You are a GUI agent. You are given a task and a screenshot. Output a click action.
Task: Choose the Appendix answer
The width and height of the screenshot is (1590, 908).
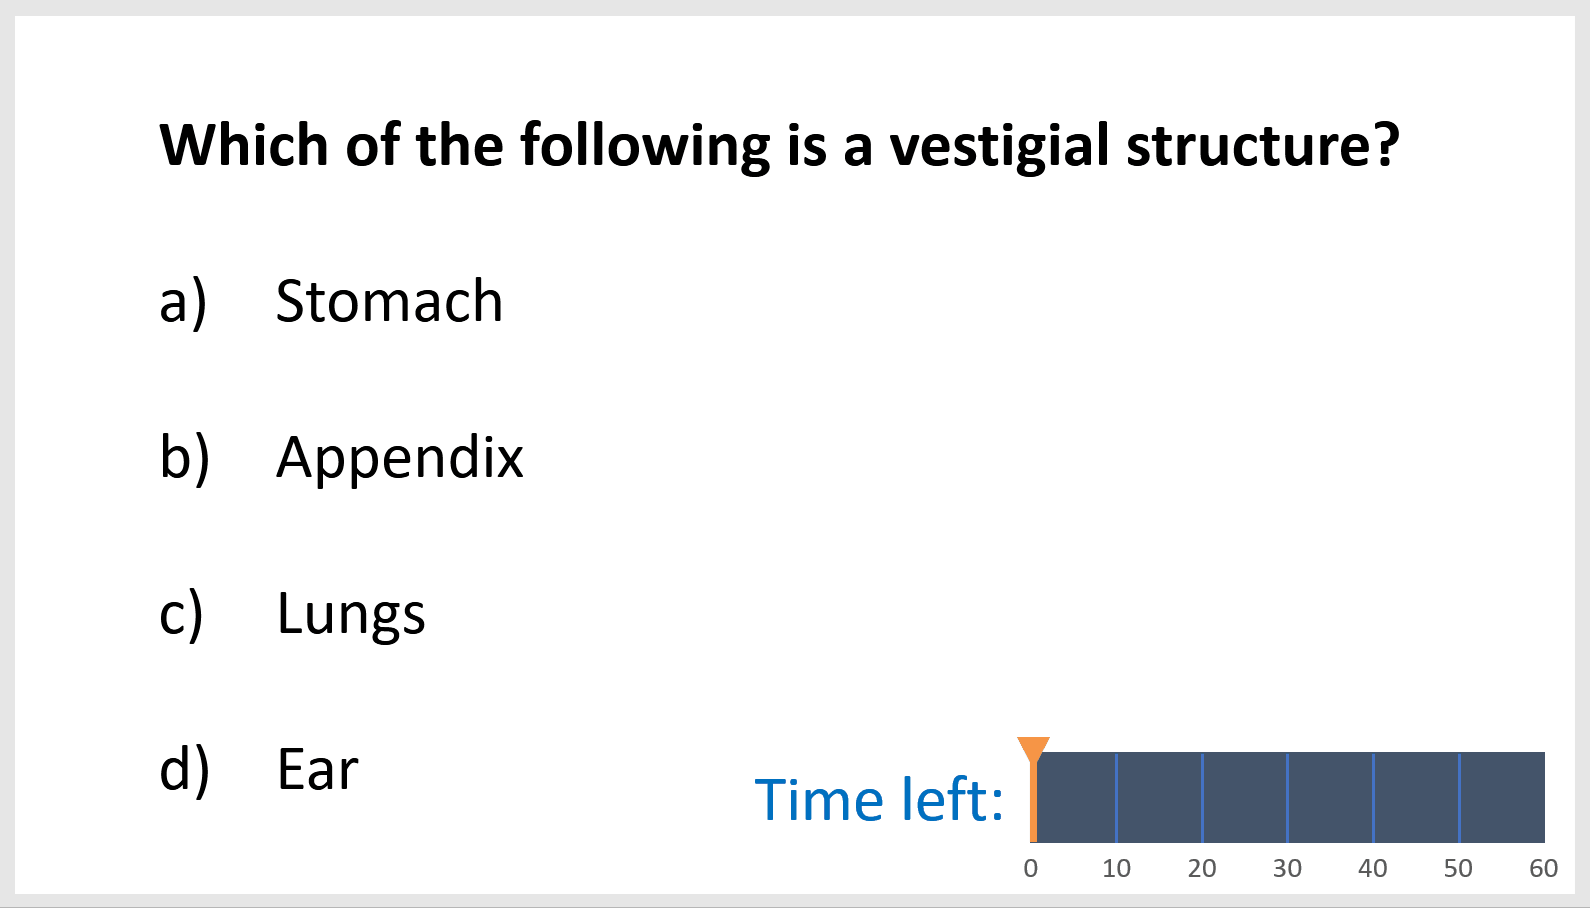(399, 458)
